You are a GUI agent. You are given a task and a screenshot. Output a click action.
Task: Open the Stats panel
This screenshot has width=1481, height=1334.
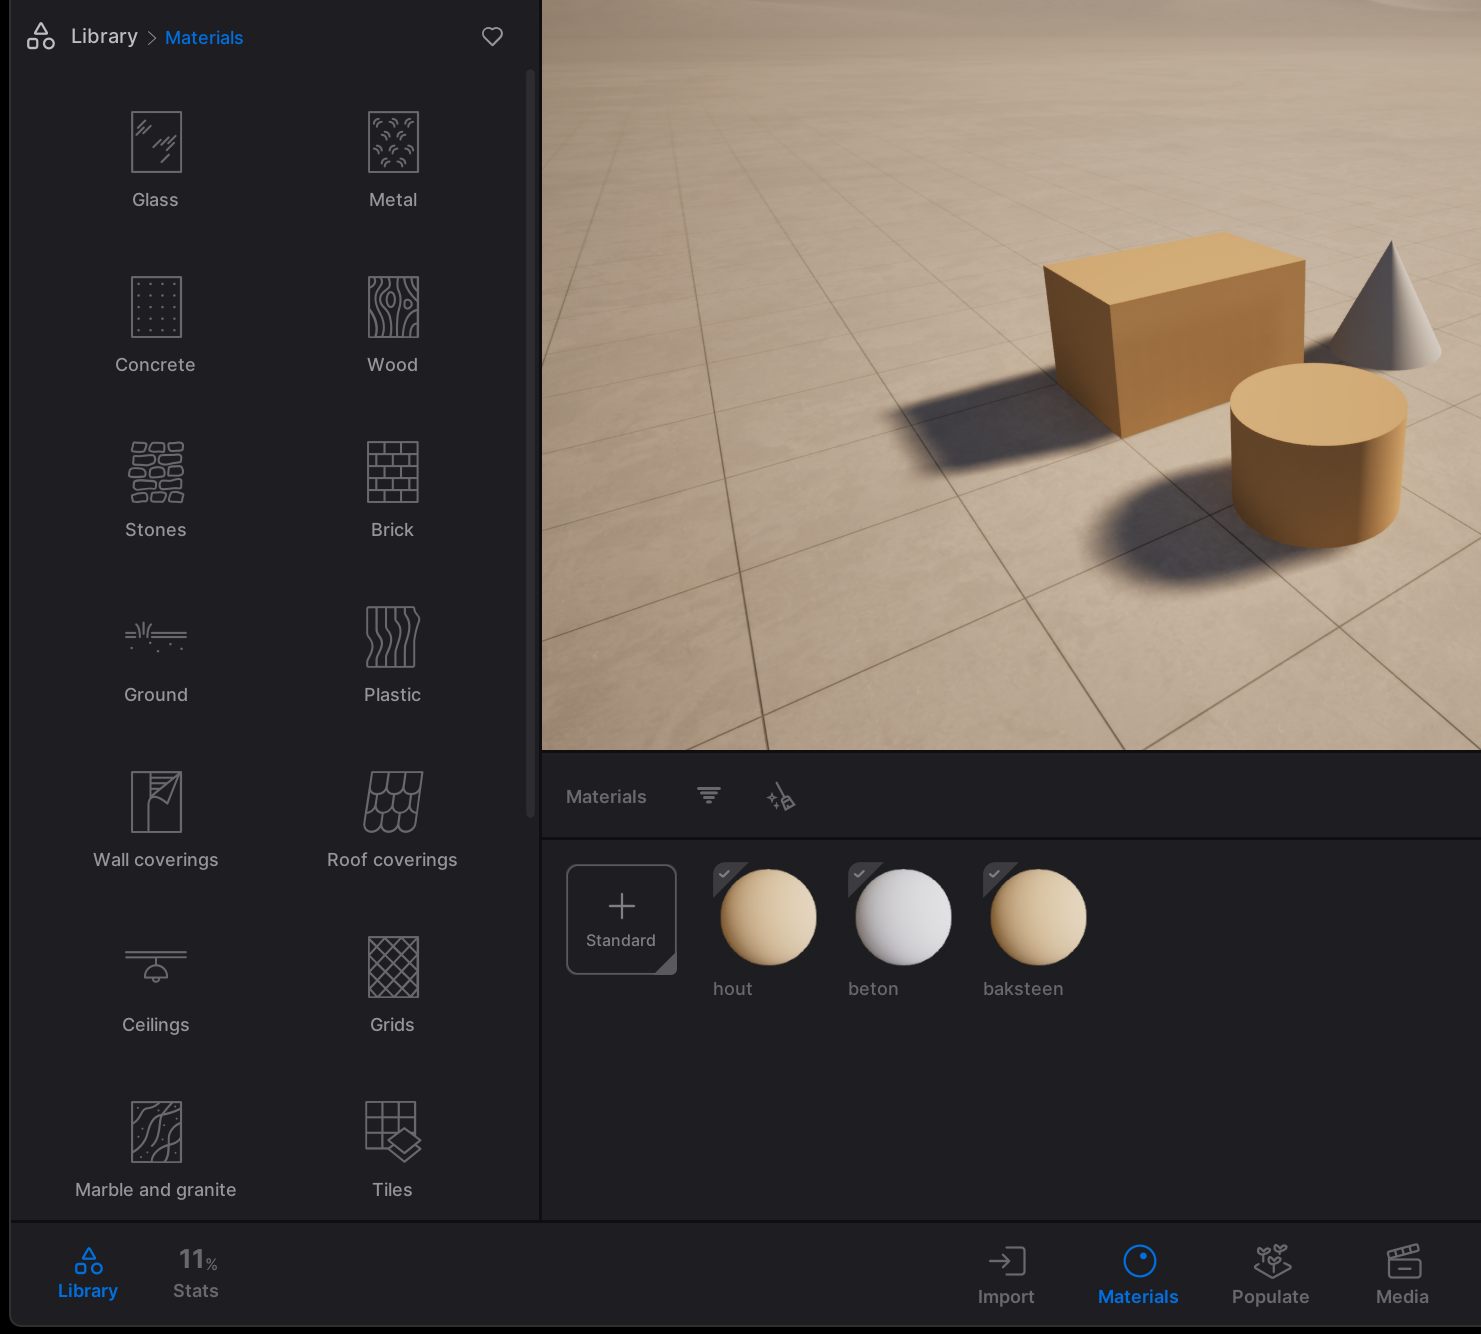196,1273
